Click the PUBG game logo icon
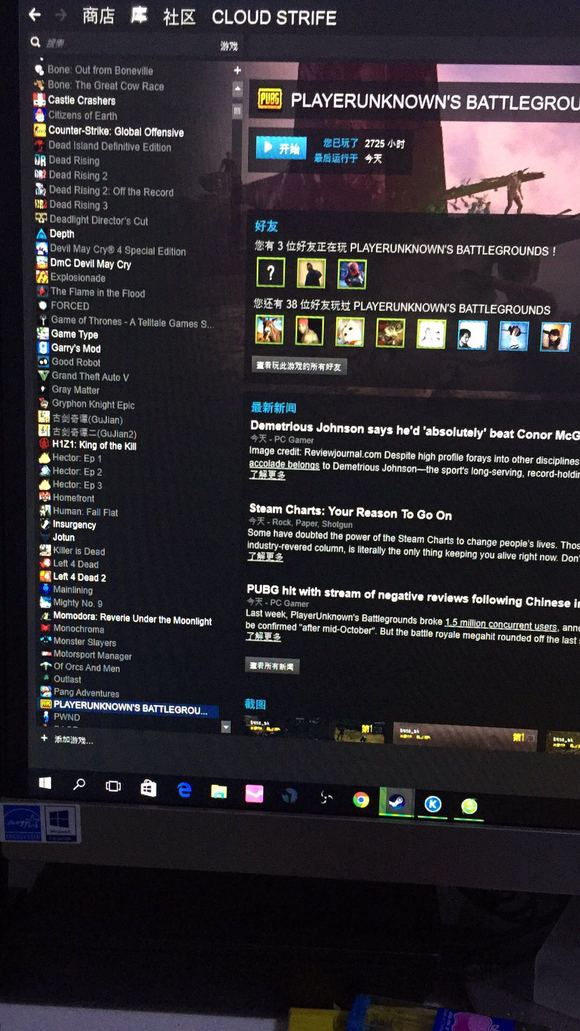580x1031 pixels. click(x=270, y=100)
